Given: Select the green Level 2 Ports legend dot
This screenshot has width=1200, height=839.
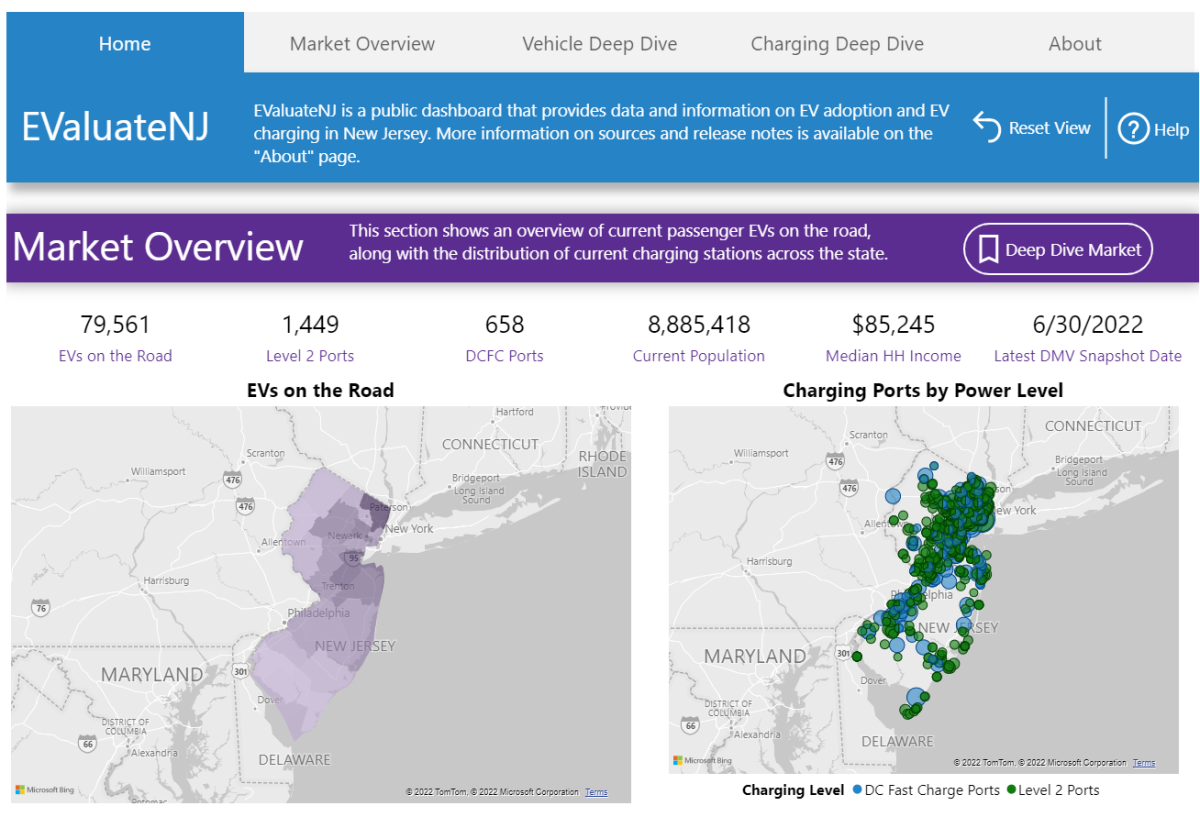Looking at the screenshot, I should [1011, 790].
